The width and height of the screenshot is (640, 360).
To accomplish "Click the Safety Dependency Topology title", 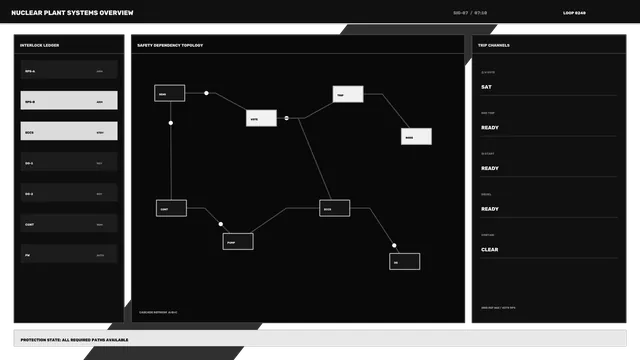I will (x=170, y=45).
